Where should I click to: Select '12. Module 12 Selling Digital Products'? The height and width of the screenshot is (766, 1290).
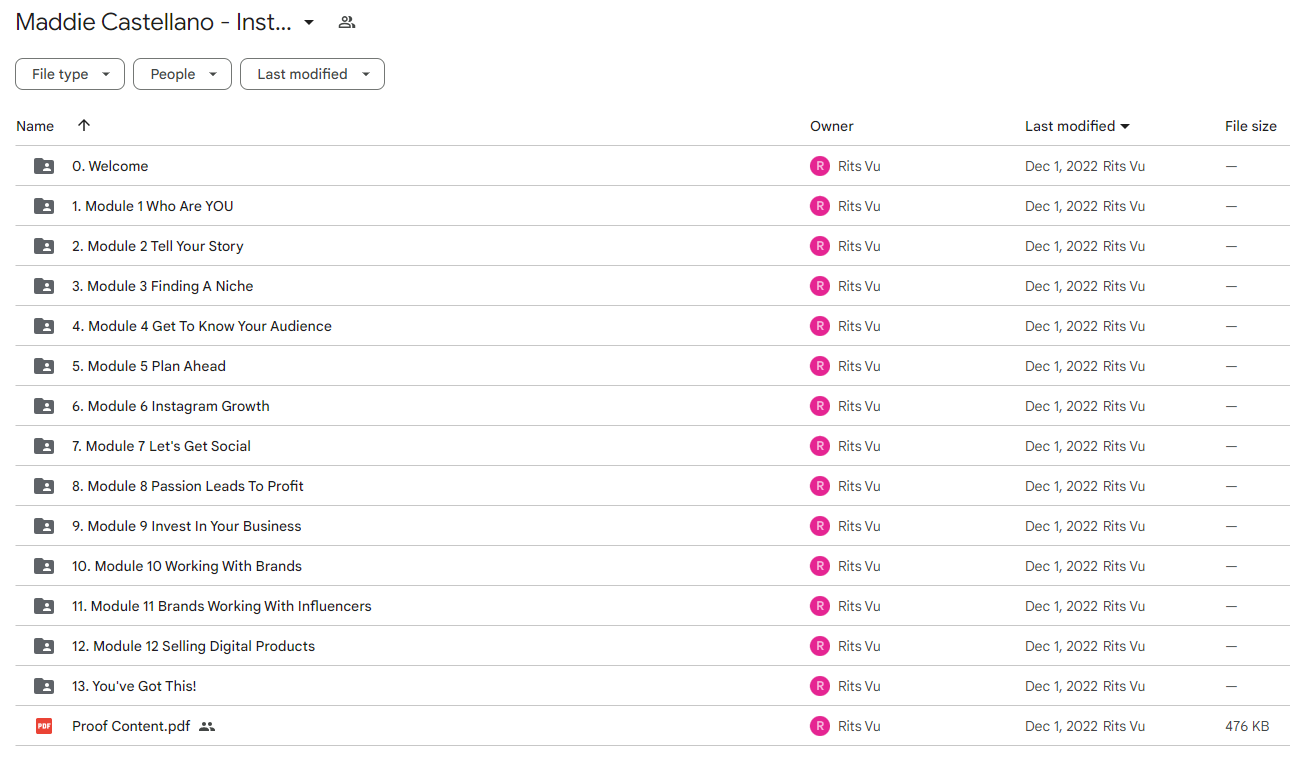[194, 646]
